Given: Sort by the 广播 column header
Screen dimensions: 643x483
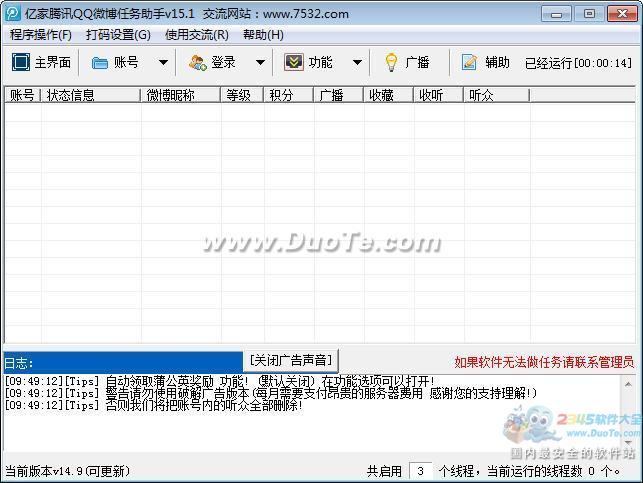Looking at the screenshot, I should point(339,95).
